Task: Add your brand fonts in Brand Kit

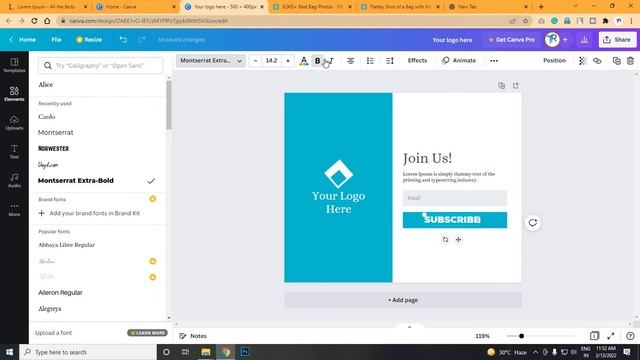Action: click(89, 213)
